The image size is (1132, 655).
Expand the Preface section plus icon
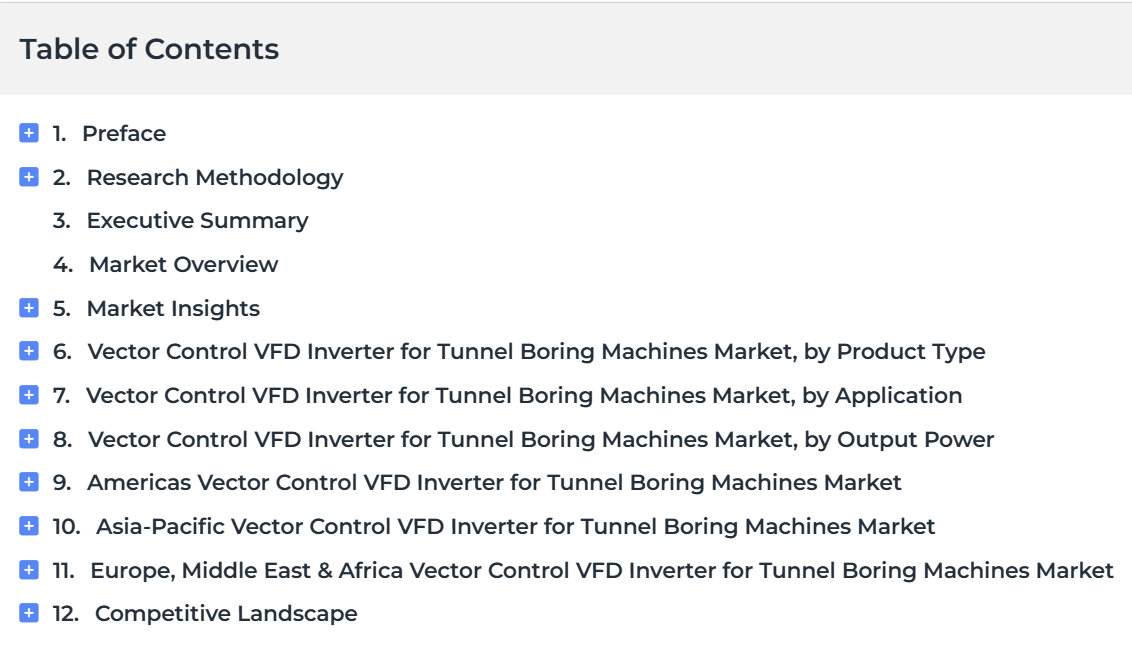[x=29, y=133]
